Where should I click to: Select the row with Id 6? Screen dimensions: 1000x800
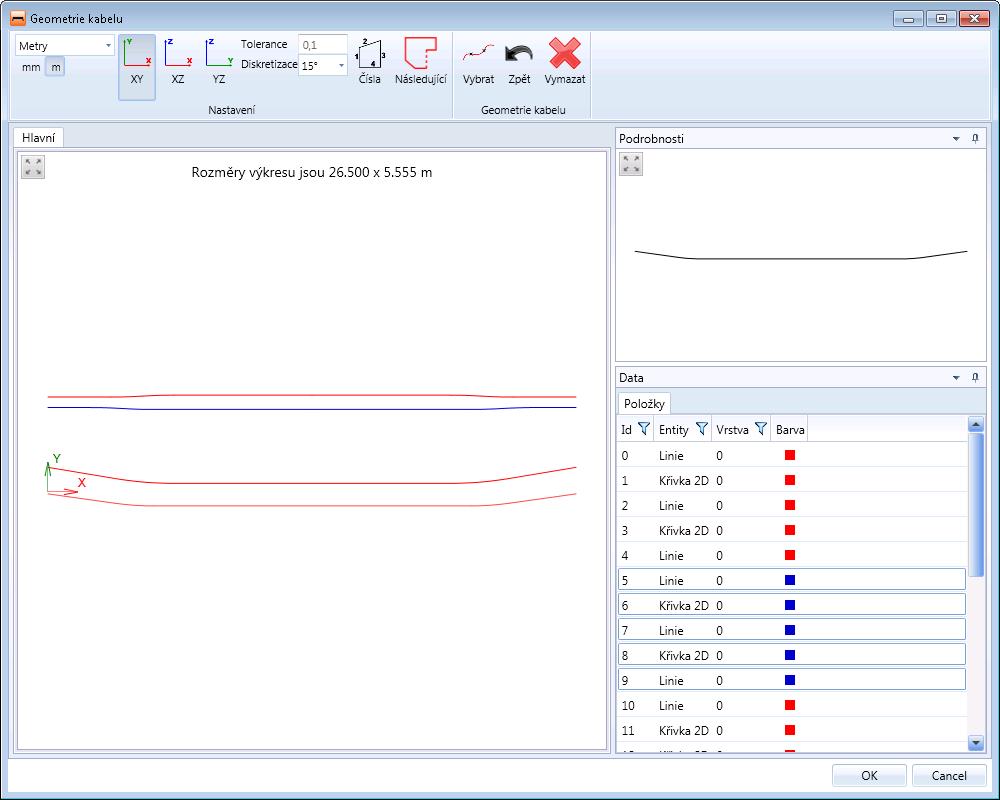coord(791,605)
